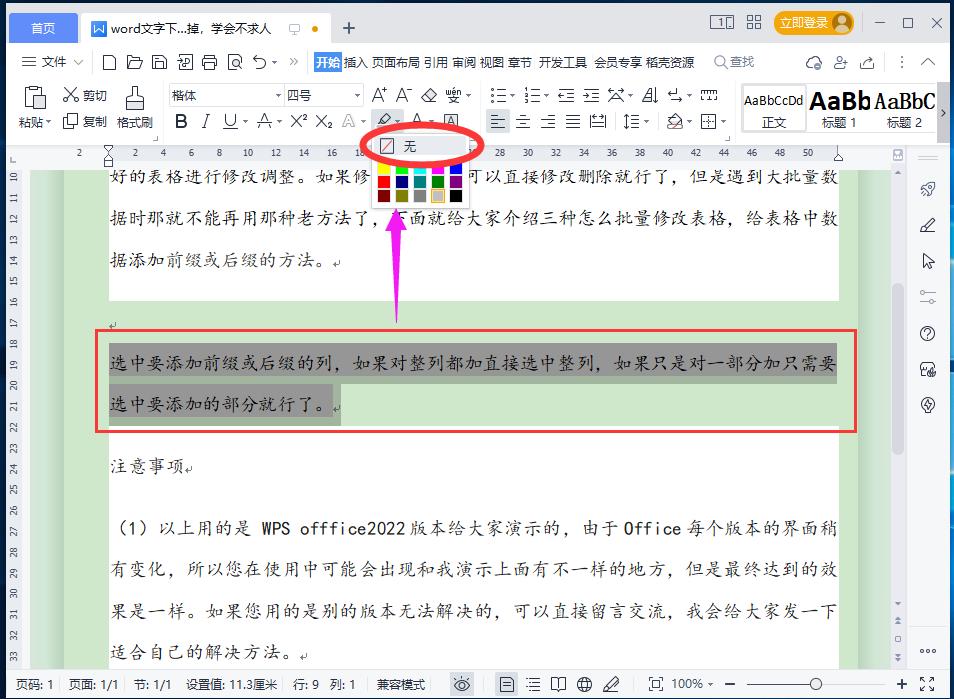Select the Format Painter tool

(x=134, y=103)
